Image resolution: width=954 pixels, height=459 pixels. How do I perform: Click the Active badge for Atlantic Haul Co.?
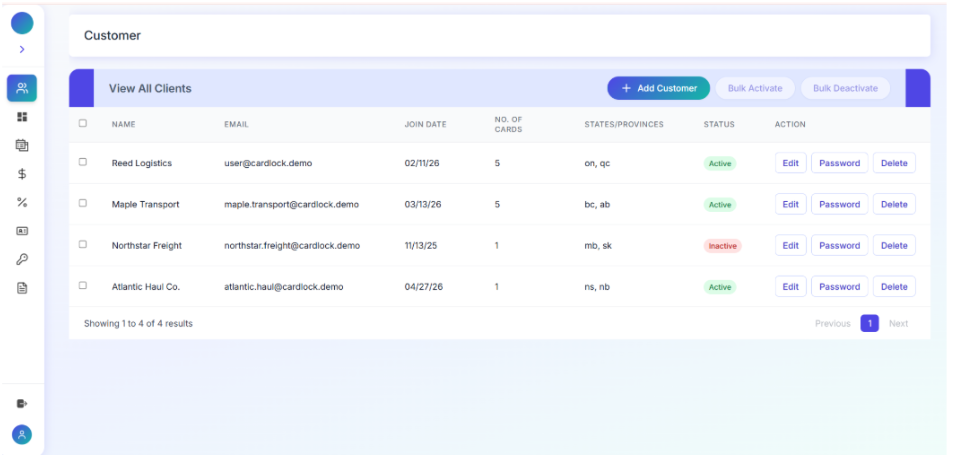tap(720, 287)
